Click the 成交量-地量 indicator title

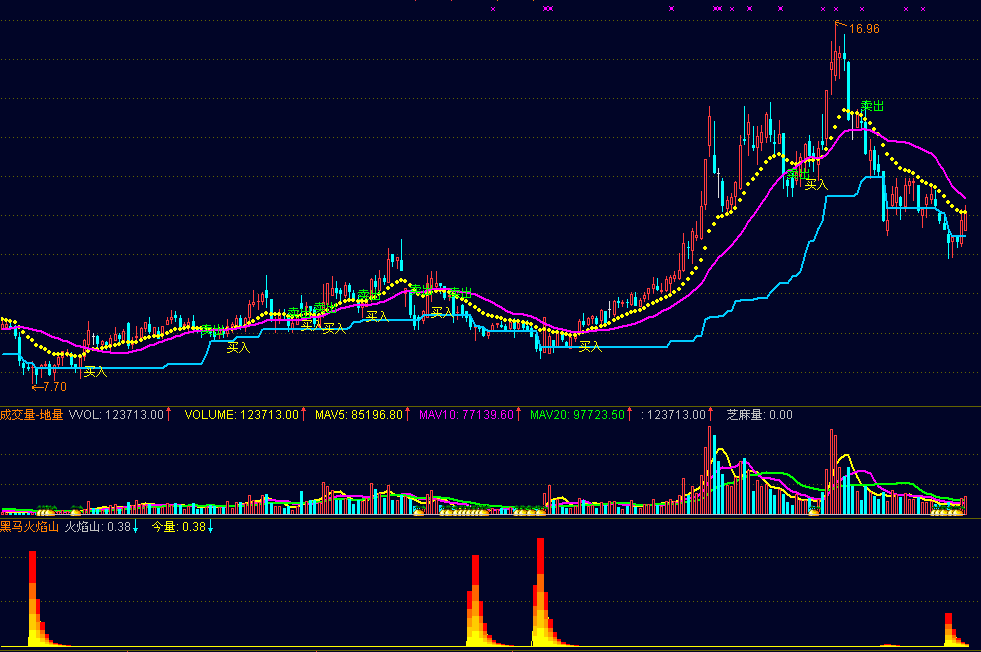pos(31,415)
